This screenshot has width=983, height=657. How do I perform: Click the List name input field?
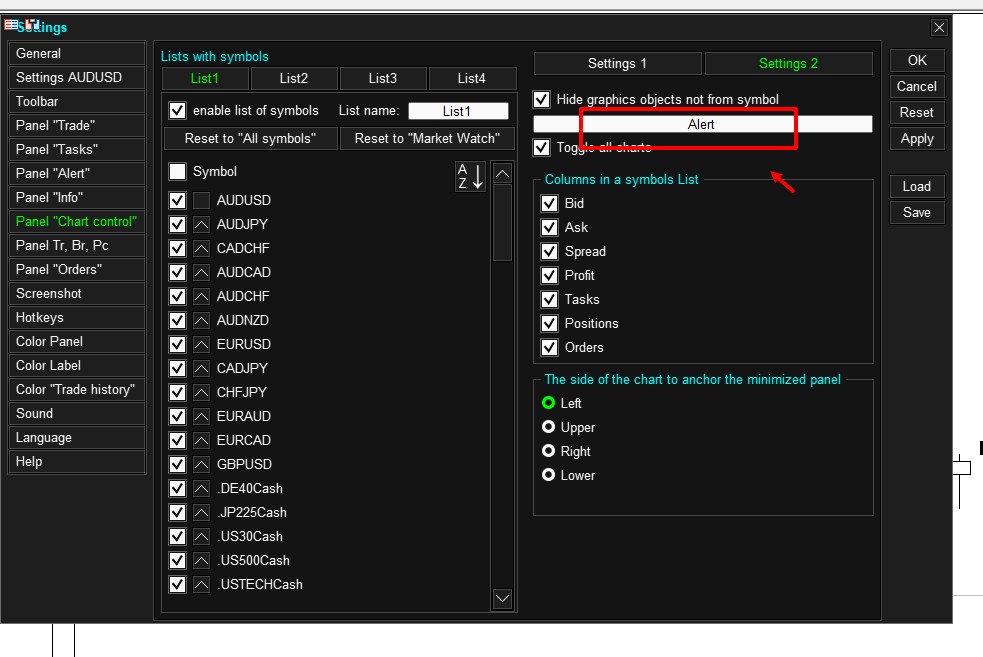[458, 112]
